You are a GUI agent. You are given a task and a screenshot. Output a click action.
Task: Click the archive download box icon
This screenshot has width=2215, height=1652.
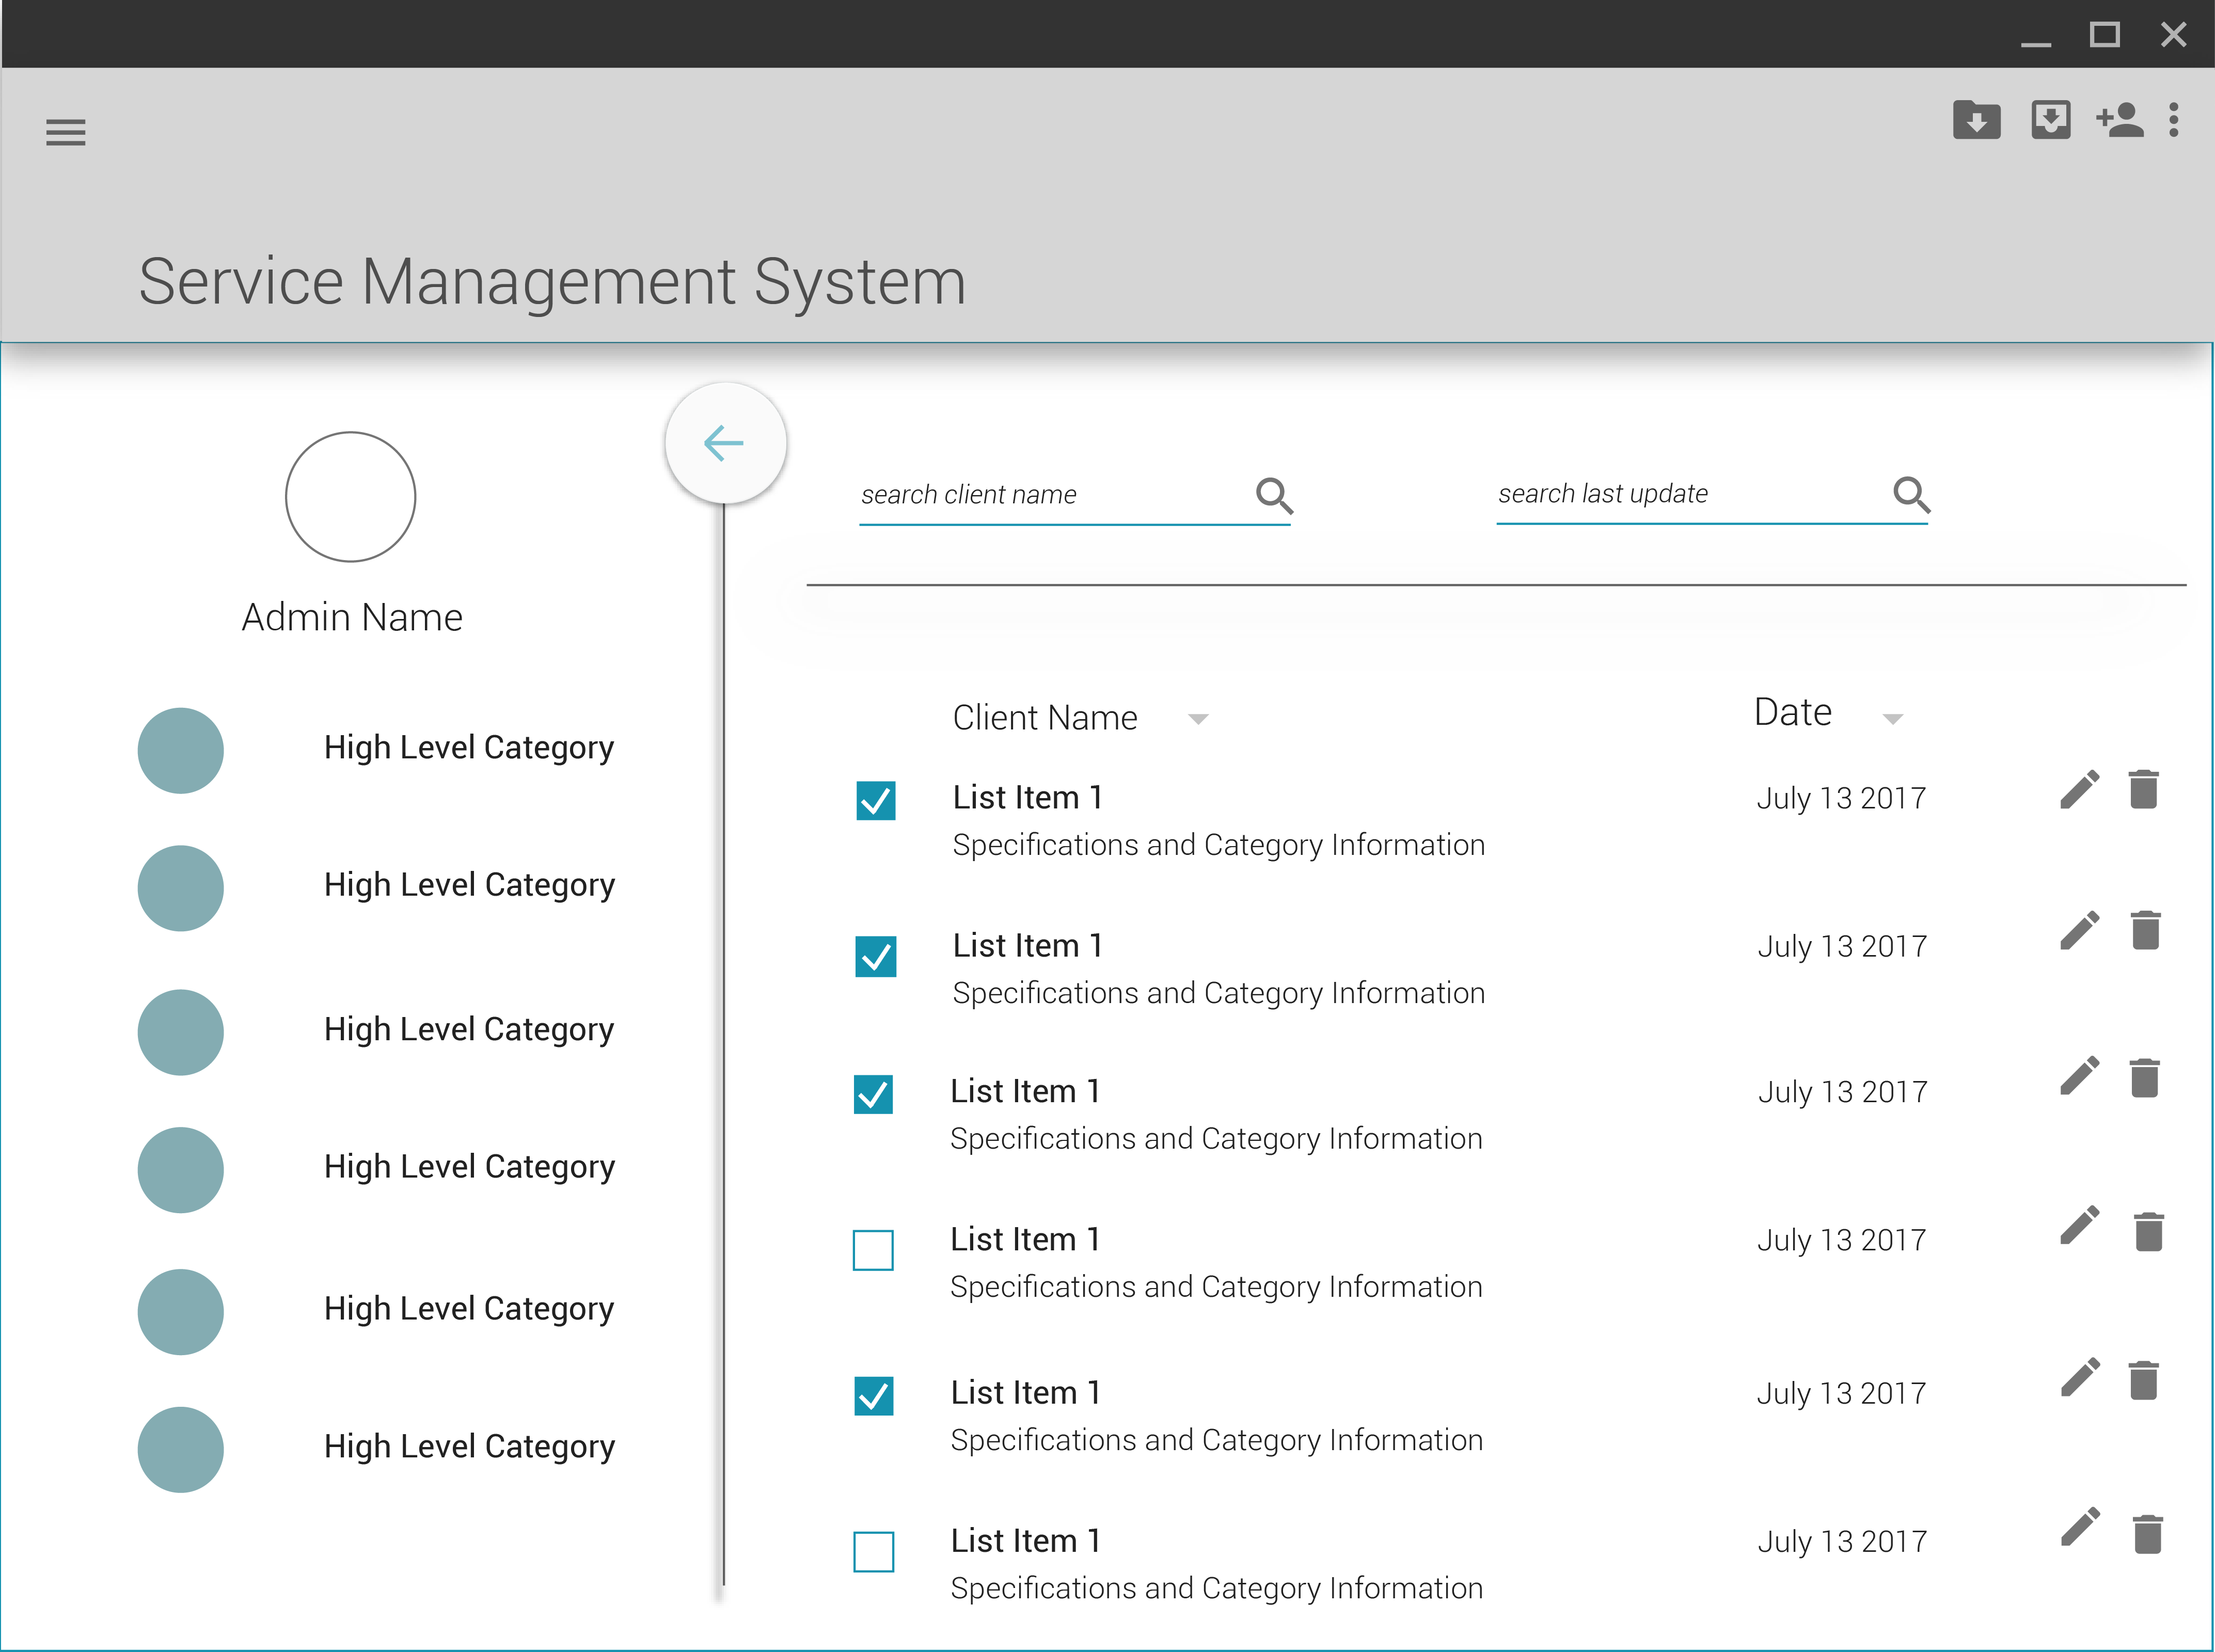click(2050, 120)
